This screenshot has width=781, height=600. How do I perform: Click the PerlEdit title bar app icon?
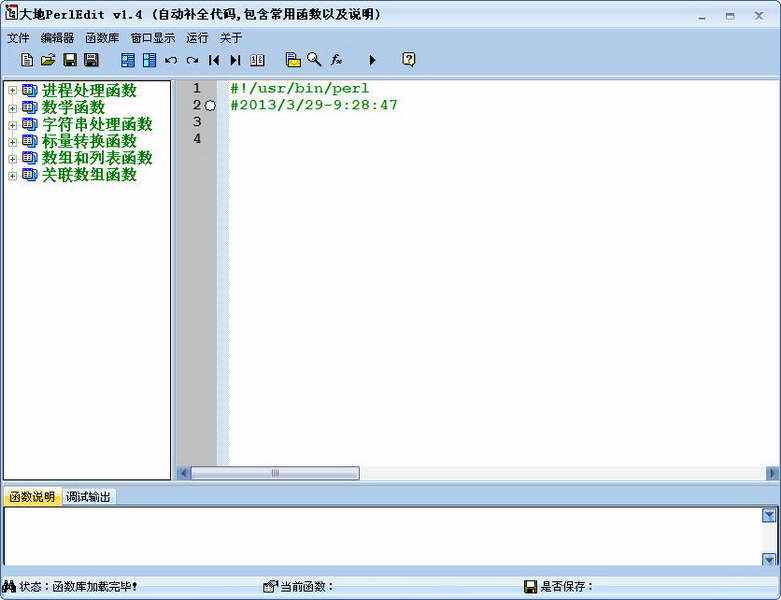11,13
